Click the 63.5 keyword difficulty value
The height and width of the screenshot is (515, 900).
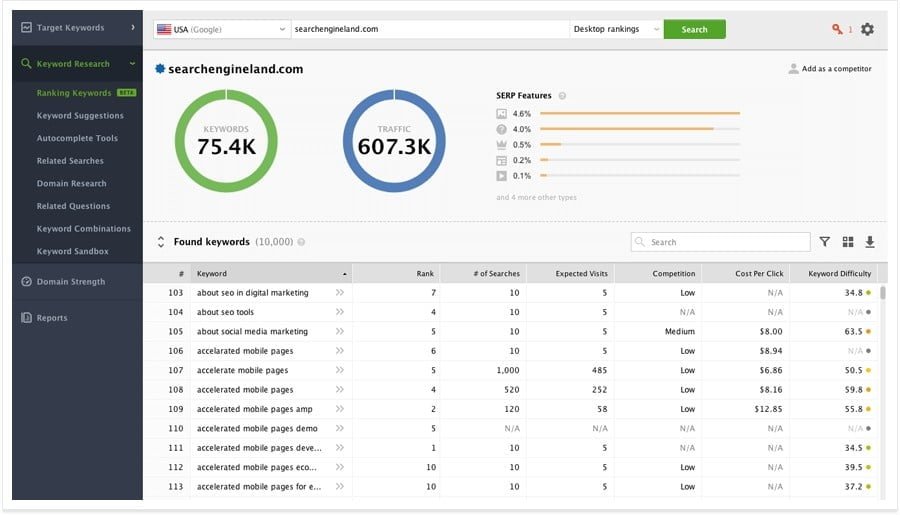click(x=853, y=331)
